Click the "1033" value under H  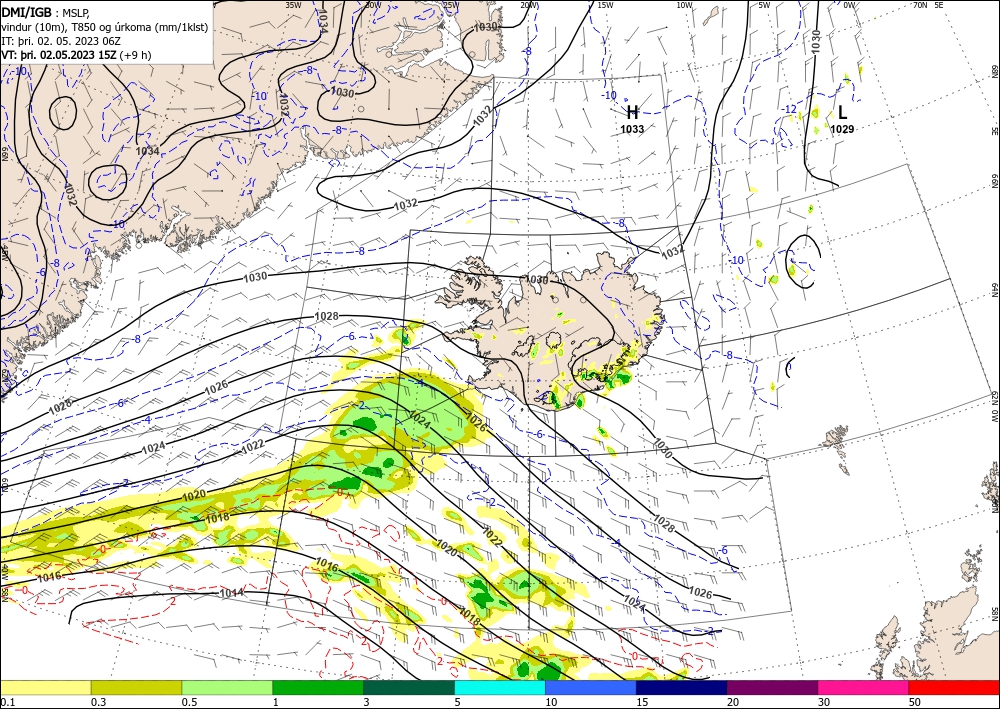click(x=632, y=129)
